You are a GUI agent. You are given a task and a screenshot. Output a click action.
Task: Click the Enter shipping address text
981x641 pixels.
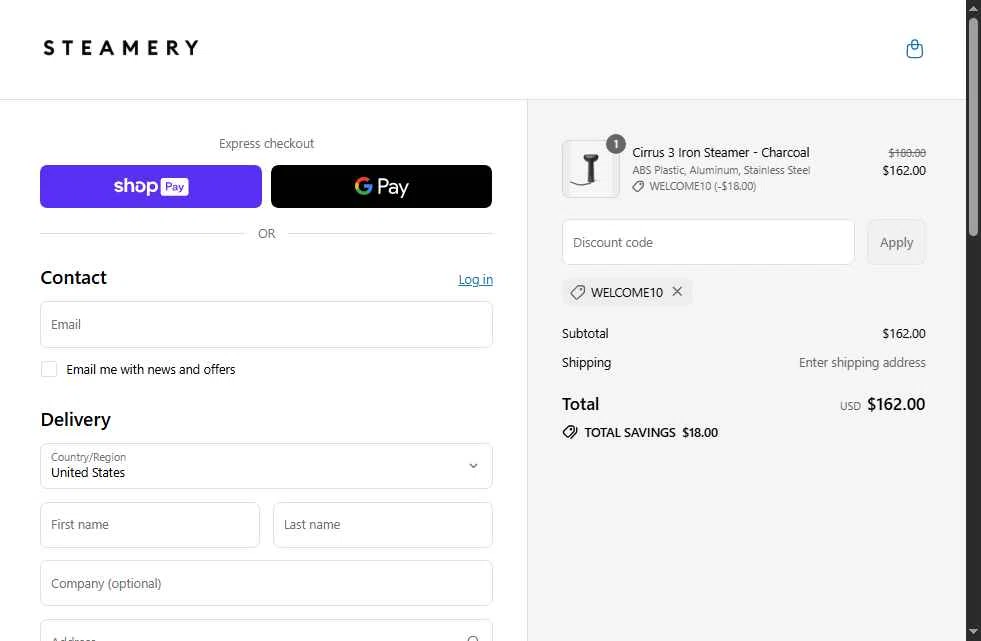coord(862,363)
